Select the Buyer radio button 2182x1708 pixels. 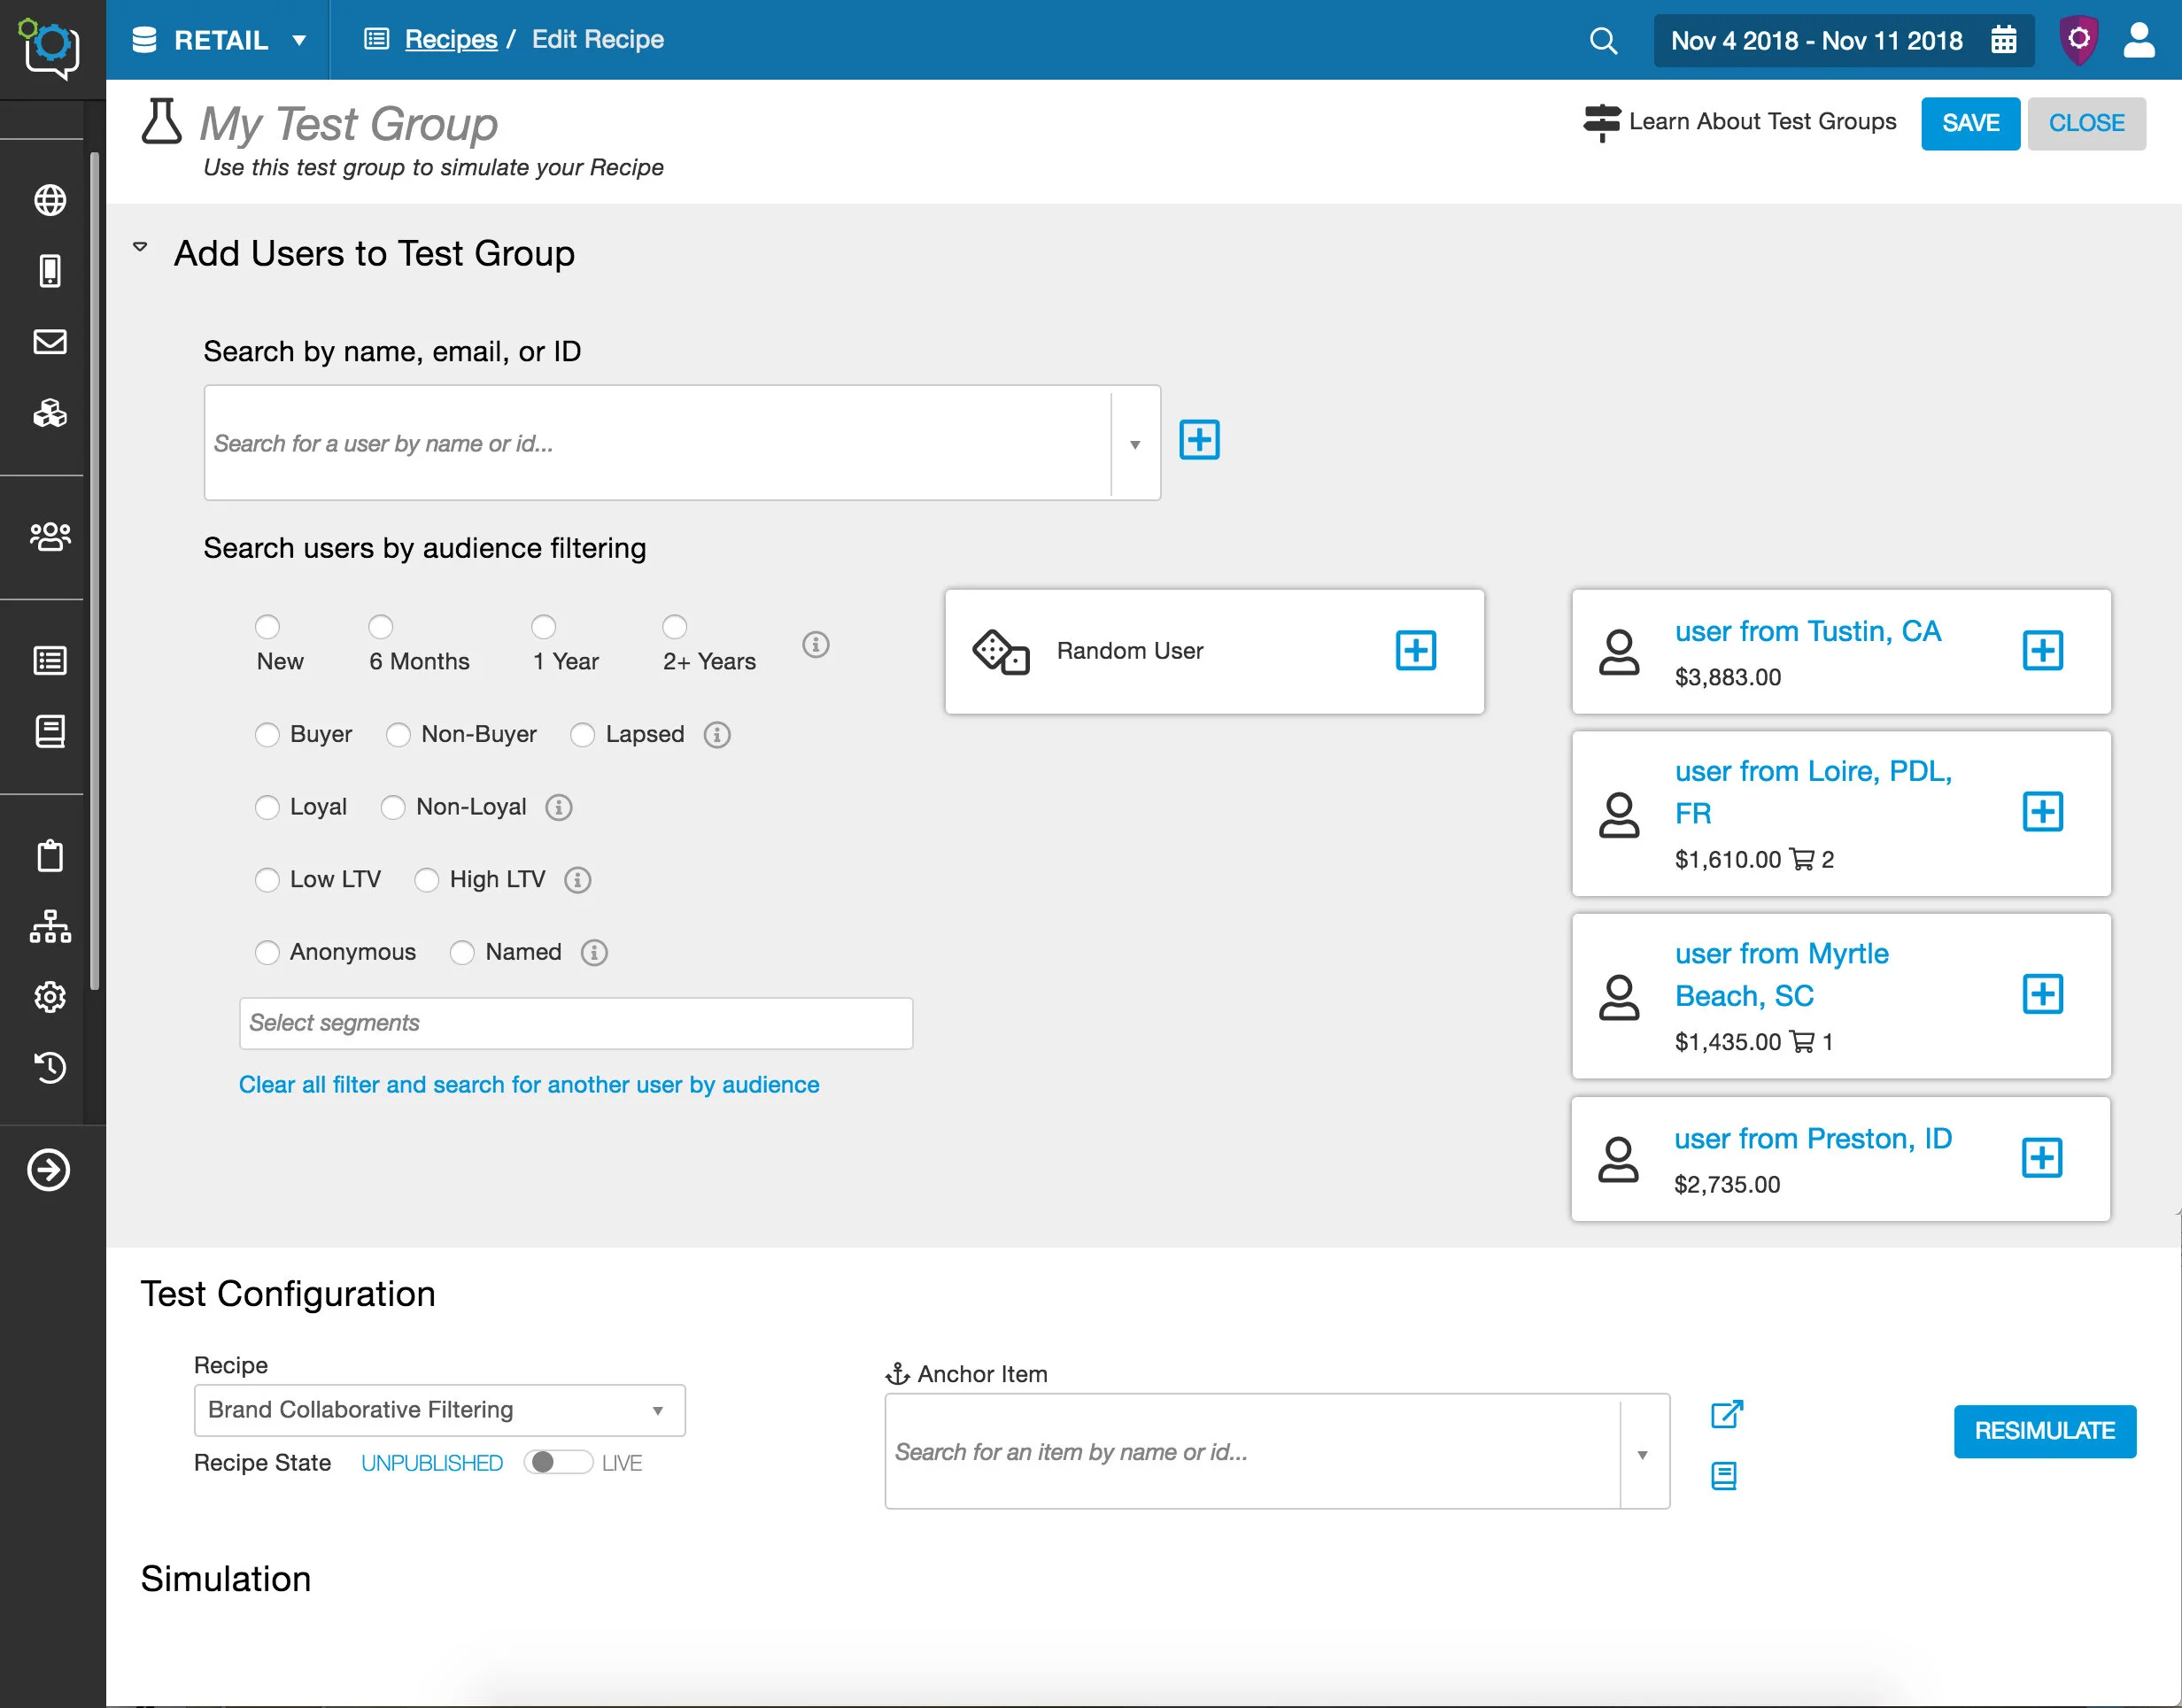(267, 735)
